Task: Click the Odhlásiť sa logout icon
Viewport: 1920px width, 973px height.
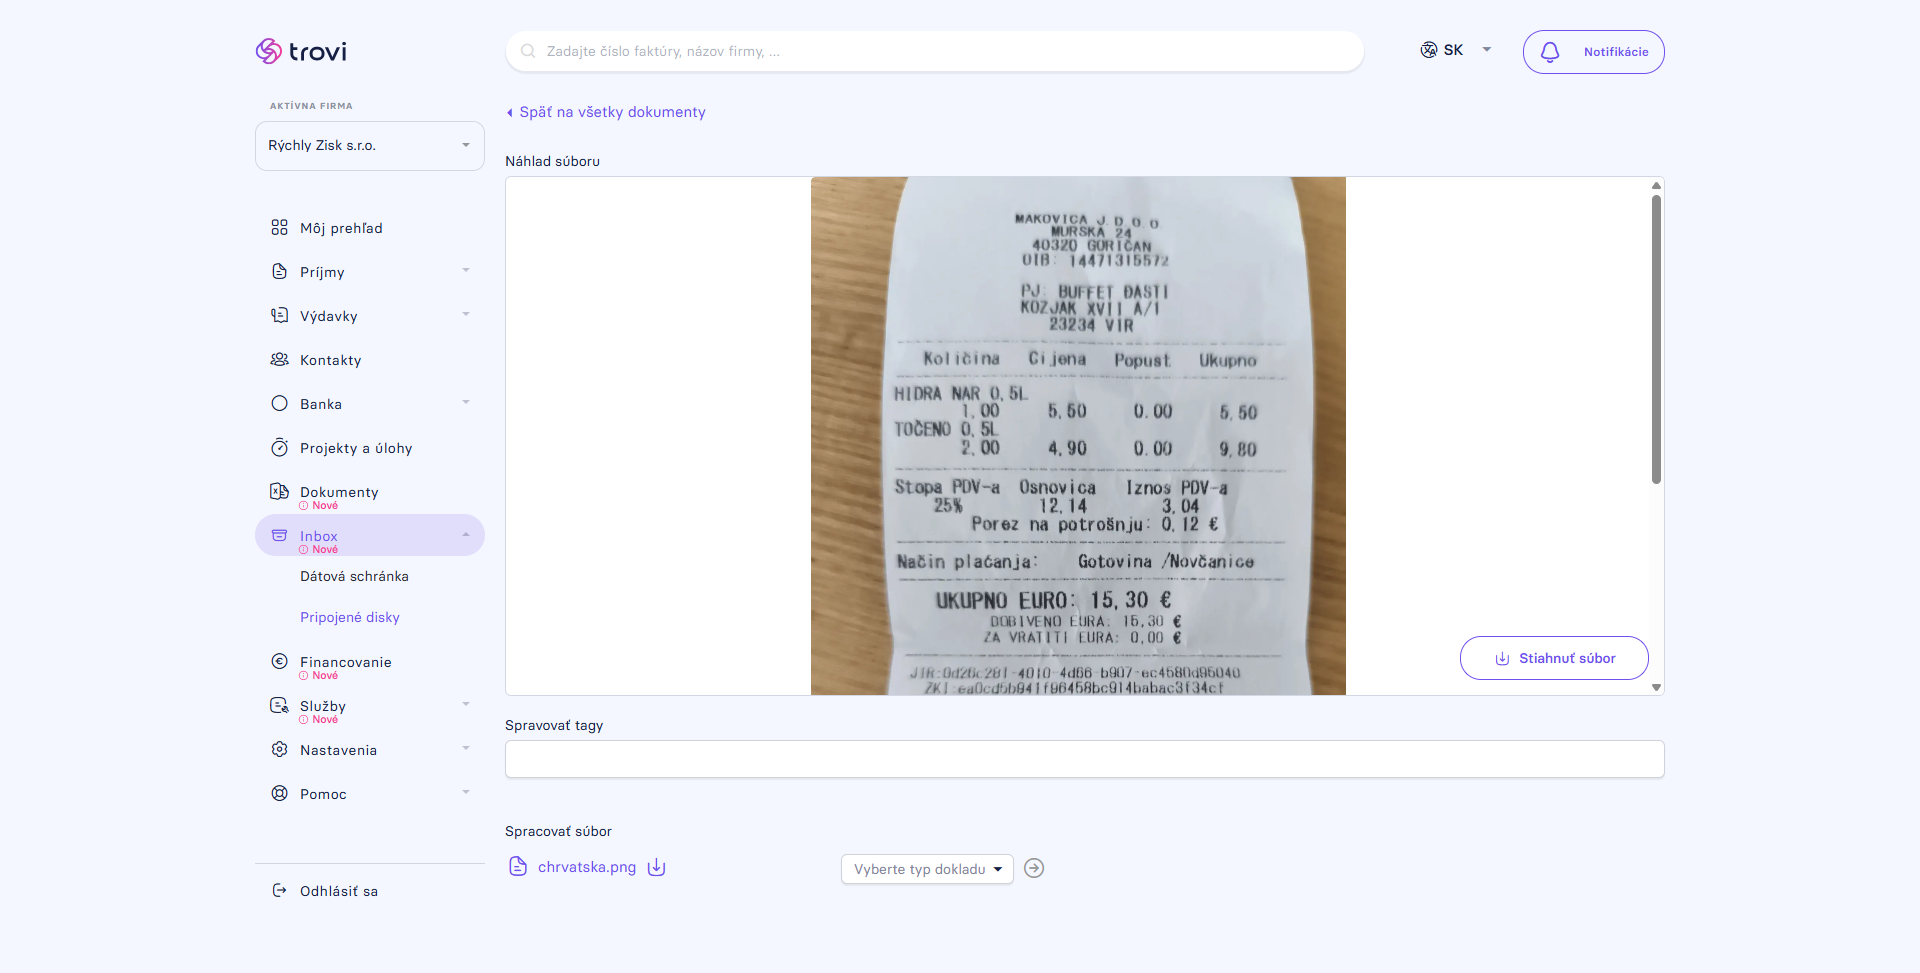Action: [x=280, y=890]
